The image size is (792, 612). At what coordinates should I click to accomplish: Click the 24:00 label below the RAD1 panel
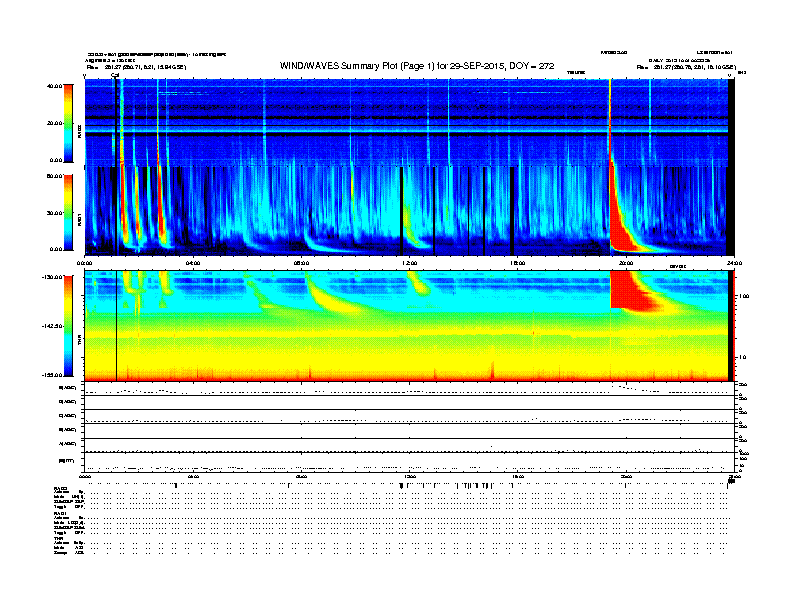(733, 263)
